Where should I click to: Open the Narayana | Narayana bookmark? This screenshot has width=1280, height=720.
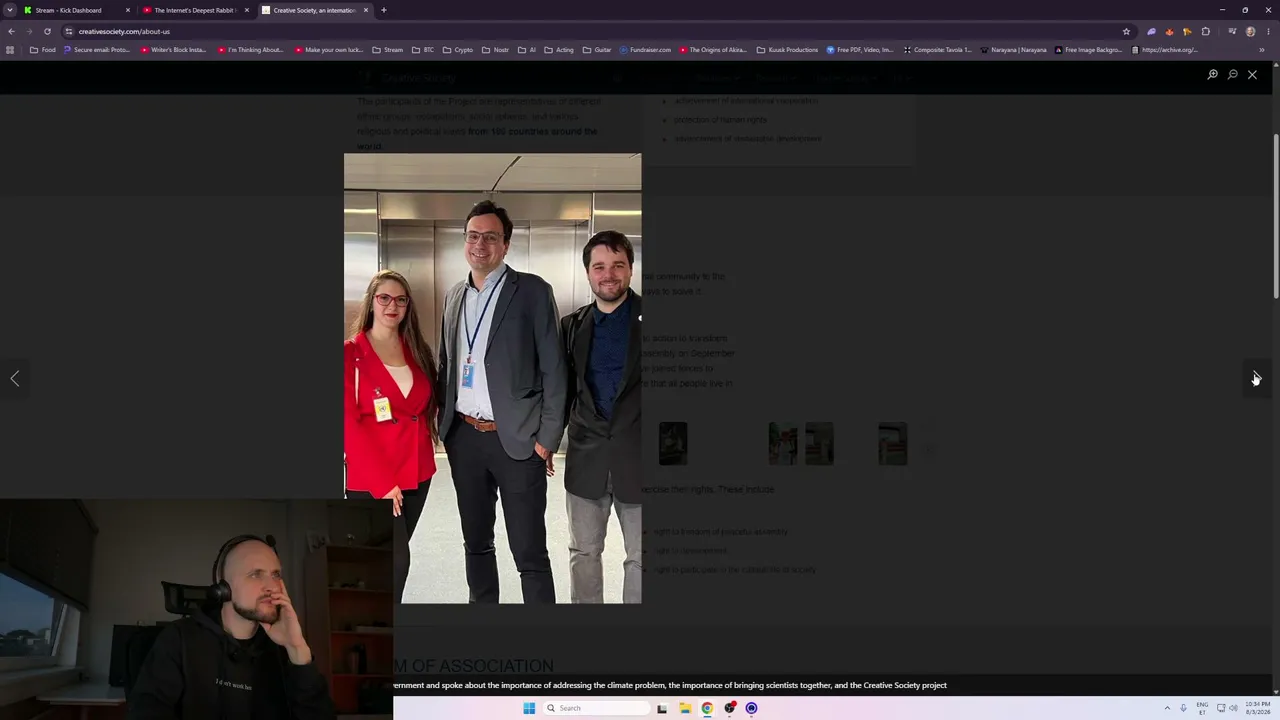click(x=1013, y=50)
